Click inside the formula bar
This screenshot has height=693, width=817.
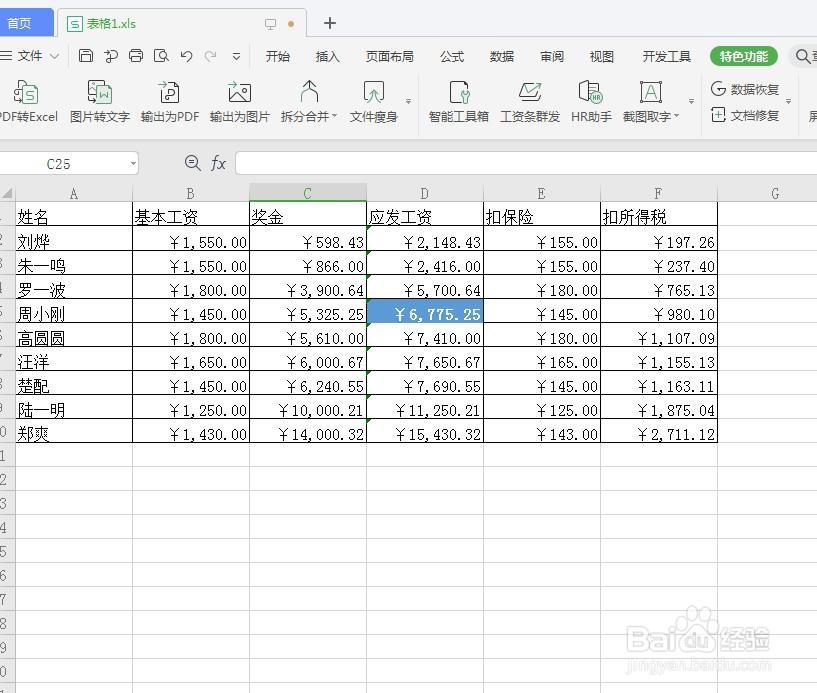click(x=400, y=162)
